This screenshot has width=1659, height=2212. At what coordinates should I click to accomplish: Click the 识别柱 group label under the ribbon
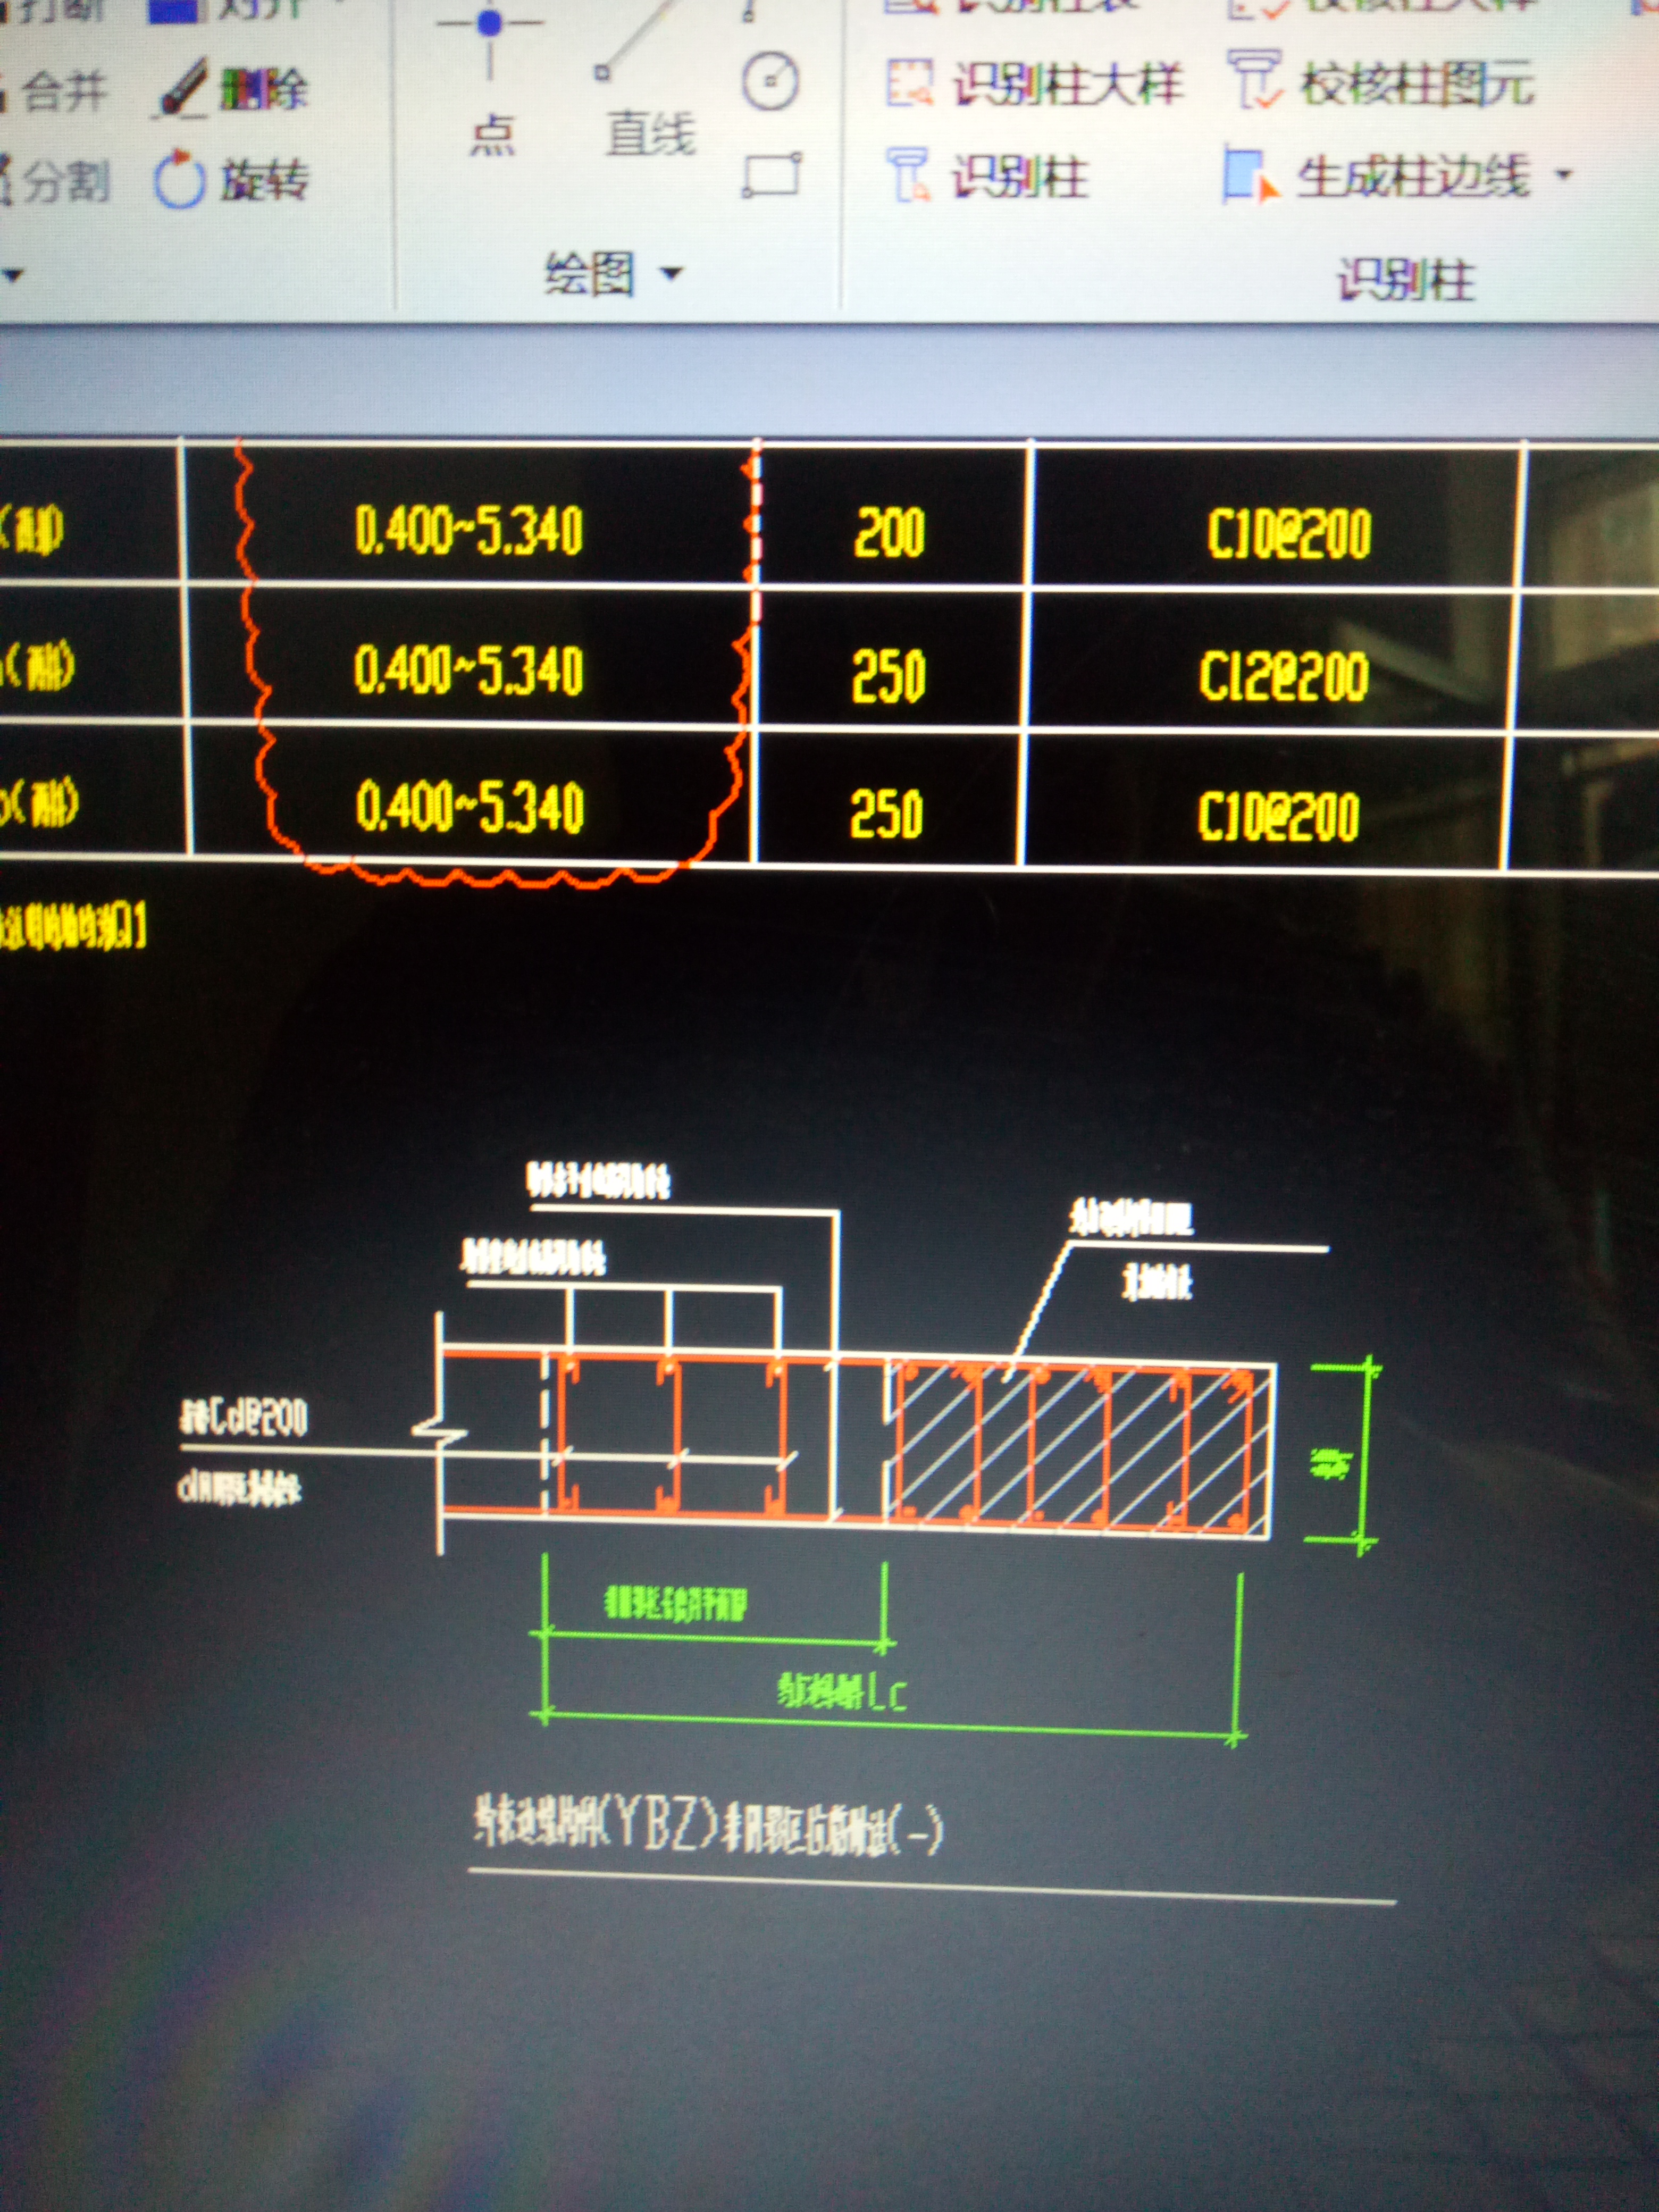click(1407, 279)
